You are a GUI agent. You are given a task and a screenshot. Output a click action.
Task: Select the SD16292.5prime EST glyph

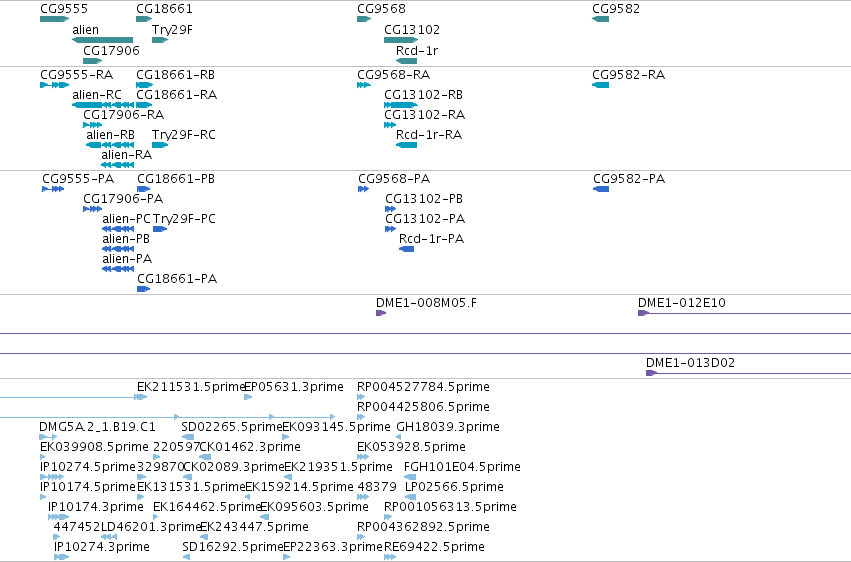(x=186, y=557)
